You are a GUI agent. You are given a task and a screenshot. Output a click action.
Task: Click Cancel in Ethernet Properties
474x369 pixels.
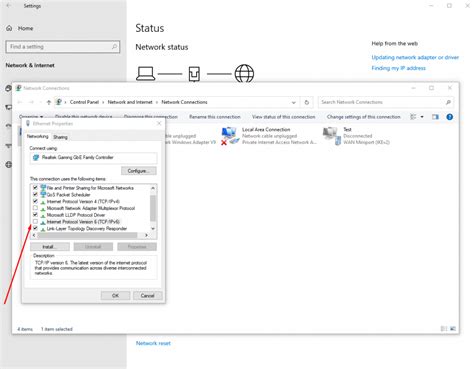point(147,295)
